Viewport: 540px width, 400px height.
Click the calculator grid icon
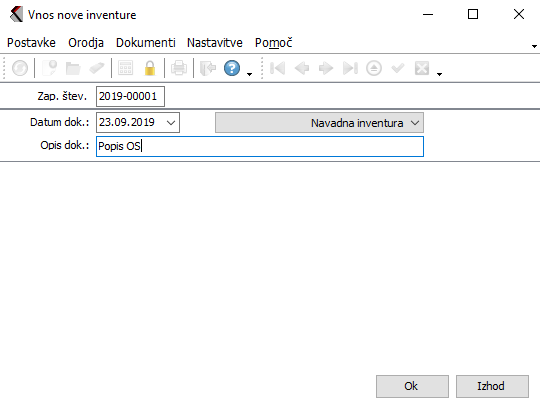pyautogui.click(x=125, y=68)
